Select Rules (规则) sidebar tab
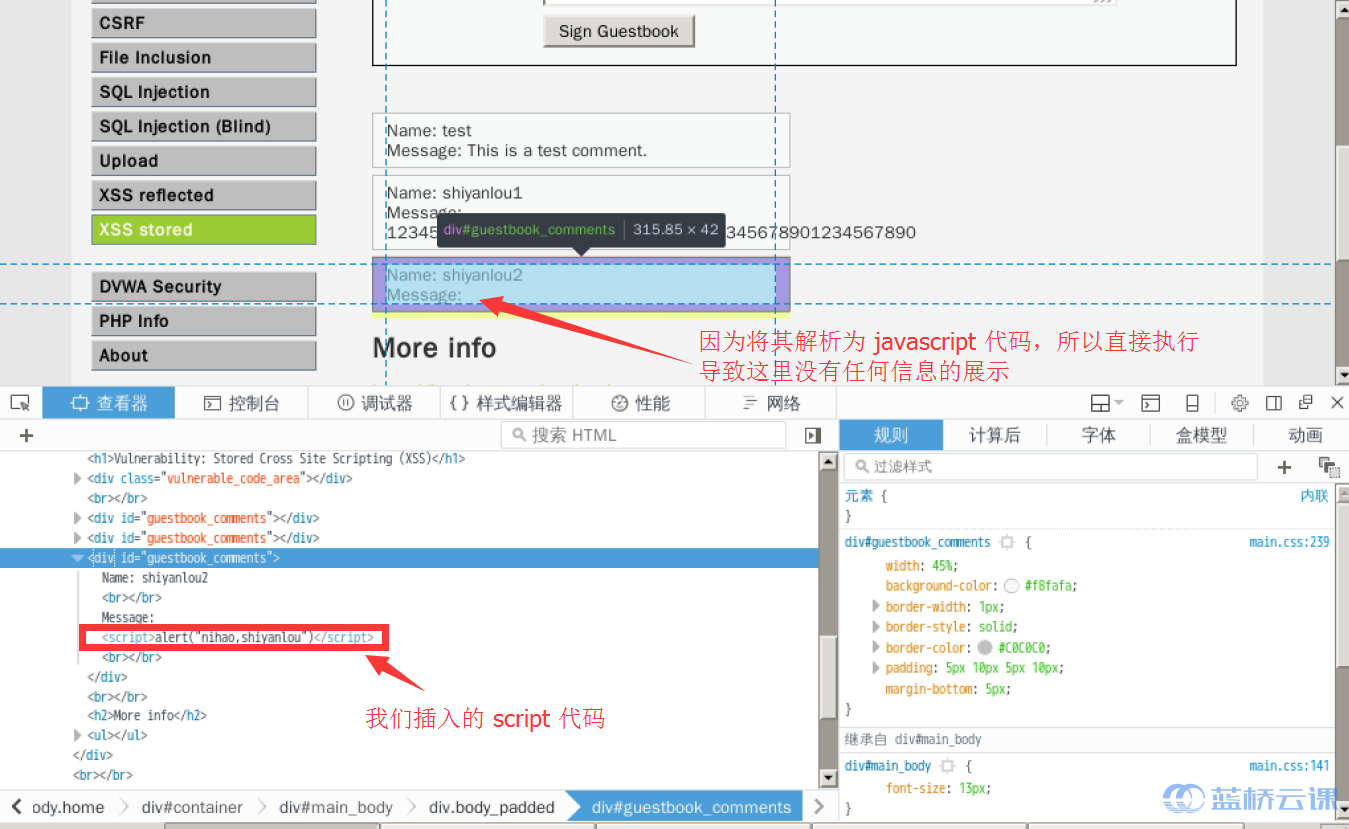 (x=891, y=435)
